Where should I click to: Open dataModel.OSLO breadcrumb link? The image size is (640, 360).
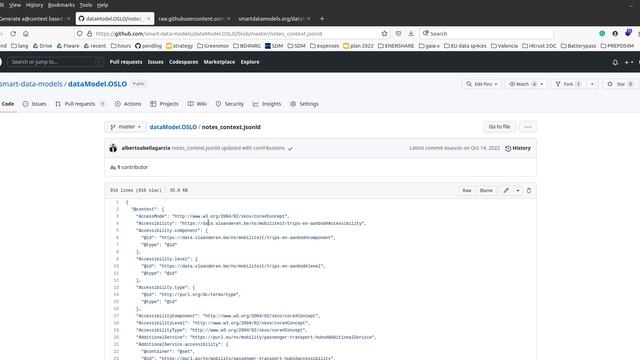(x=173, y=127)
